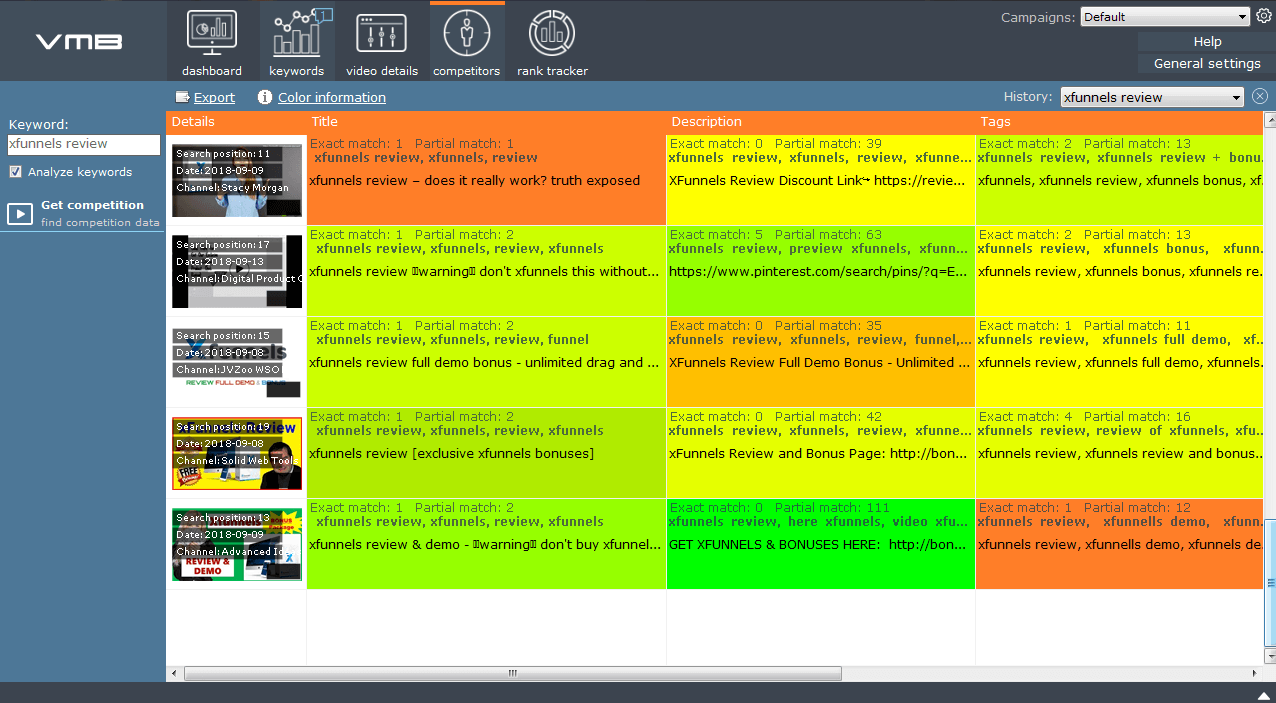Click the bottom-right expand arrow icon
The width and height of the screenshot is (1276, 703).
coord(1264,695)
